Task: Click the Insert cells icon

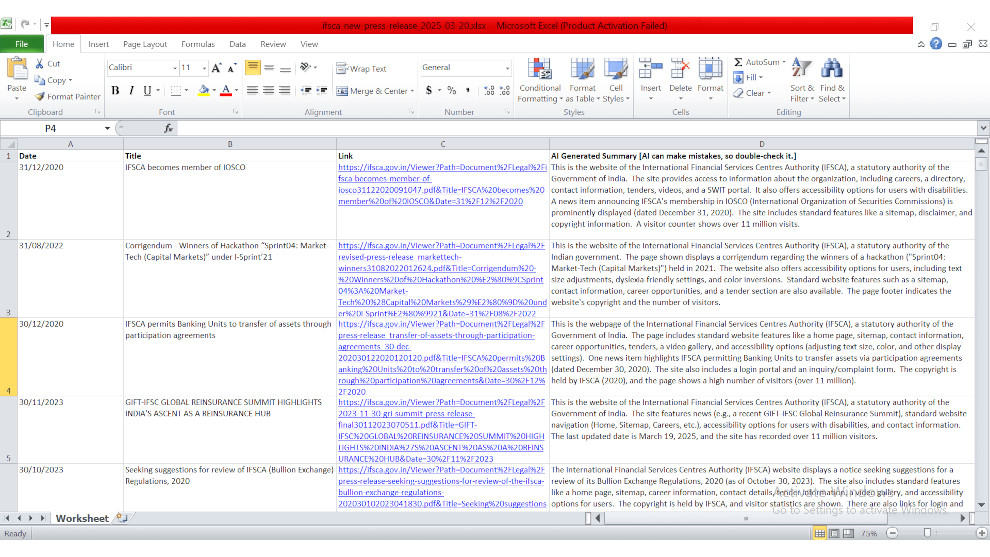Action: click(650, 69)
